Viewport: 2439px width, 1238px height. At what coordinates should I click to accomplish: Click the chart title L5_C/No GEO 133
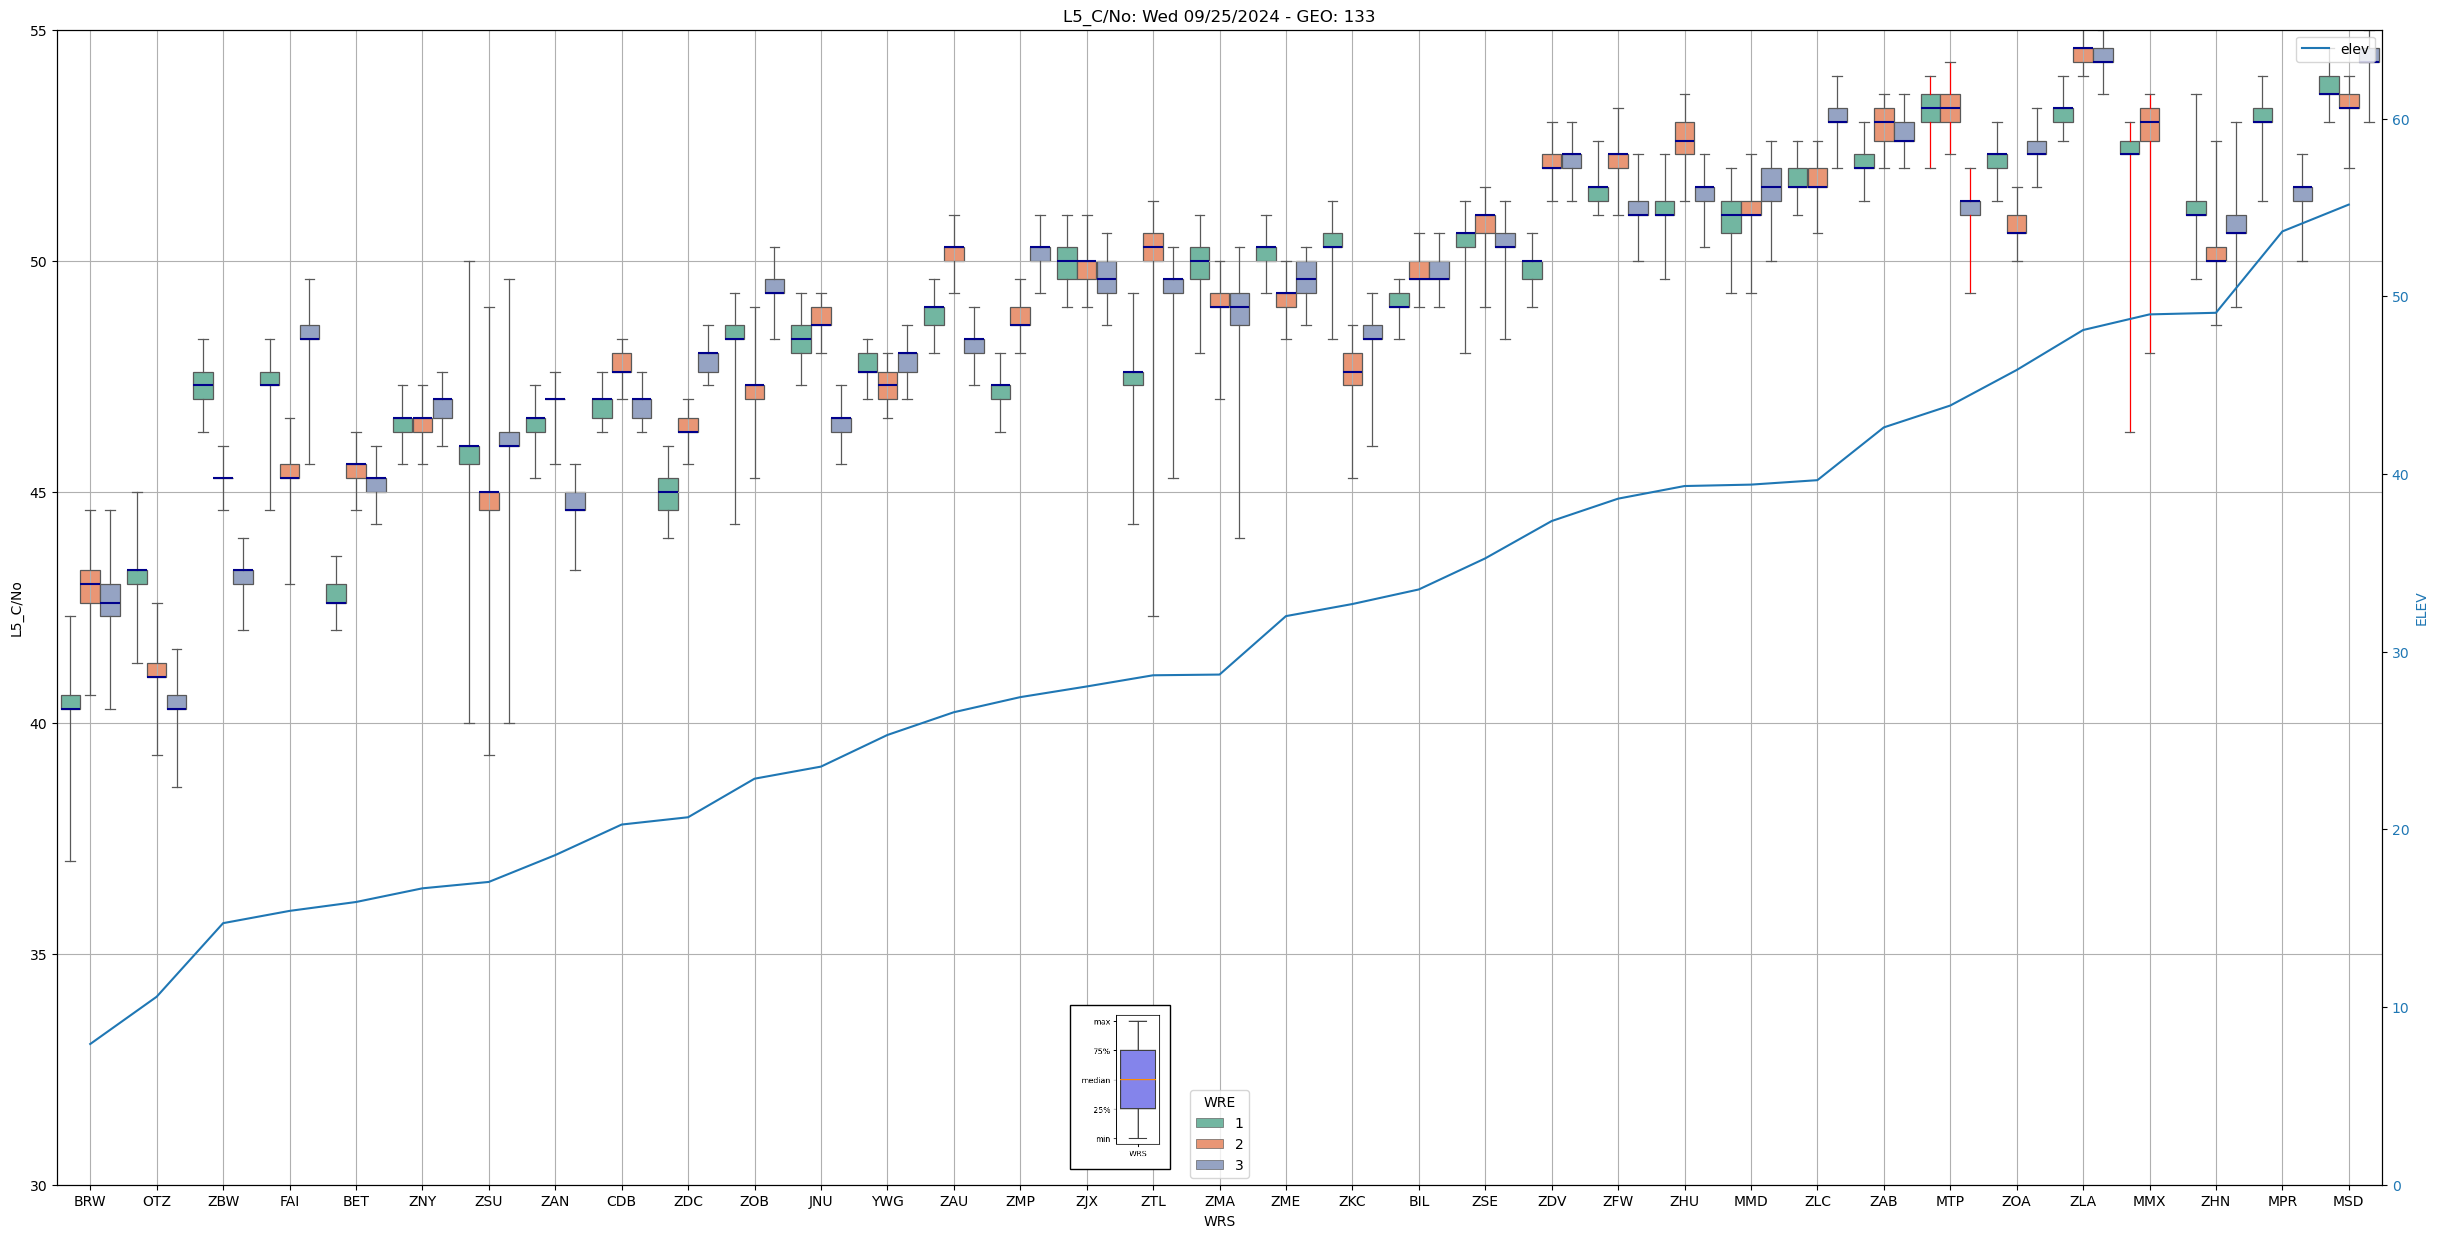pos(1218,17)
